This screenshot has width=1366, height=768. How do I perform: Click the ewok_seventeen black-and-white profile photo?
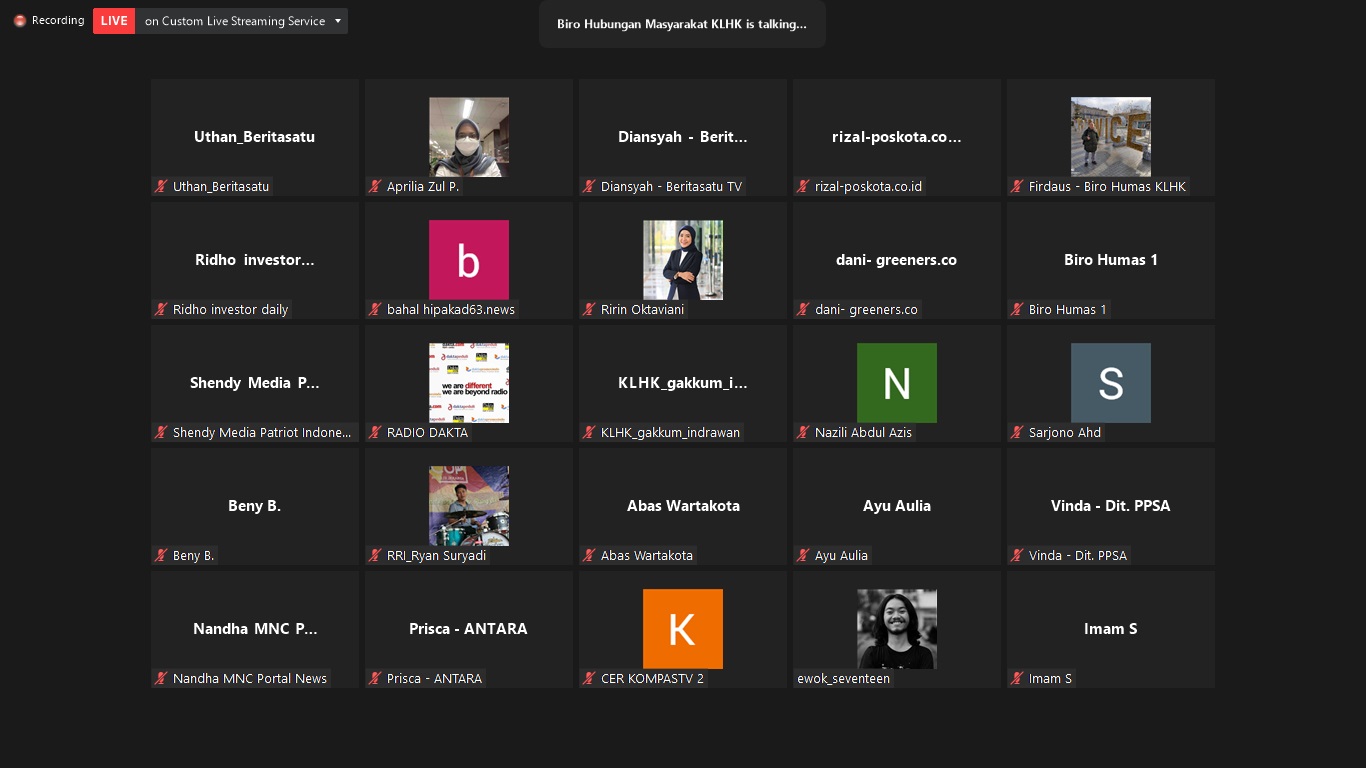point(896,629)
